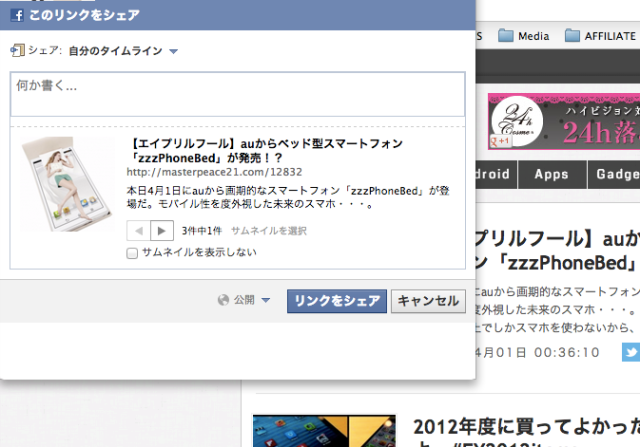Screen dimensions: 640x447
Task: Click the 3件中1件 thumbnail counter text
Action: click(202, 231)
